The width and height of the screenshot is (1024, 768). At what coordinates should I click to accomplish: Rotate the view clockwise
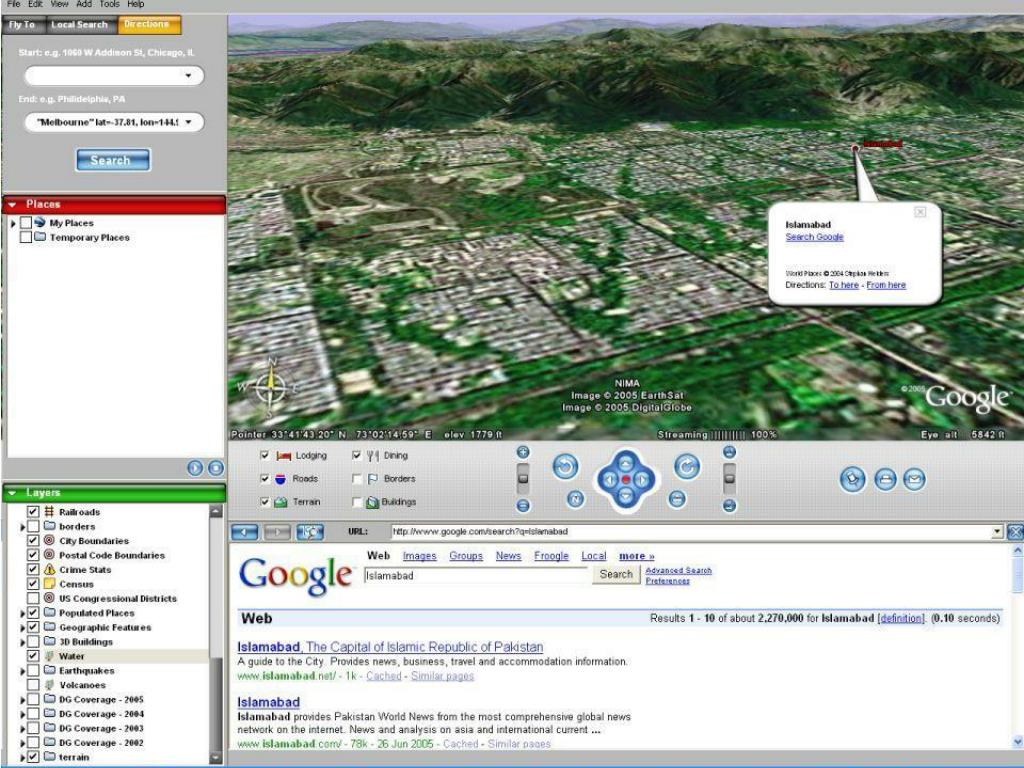[687, 467]
